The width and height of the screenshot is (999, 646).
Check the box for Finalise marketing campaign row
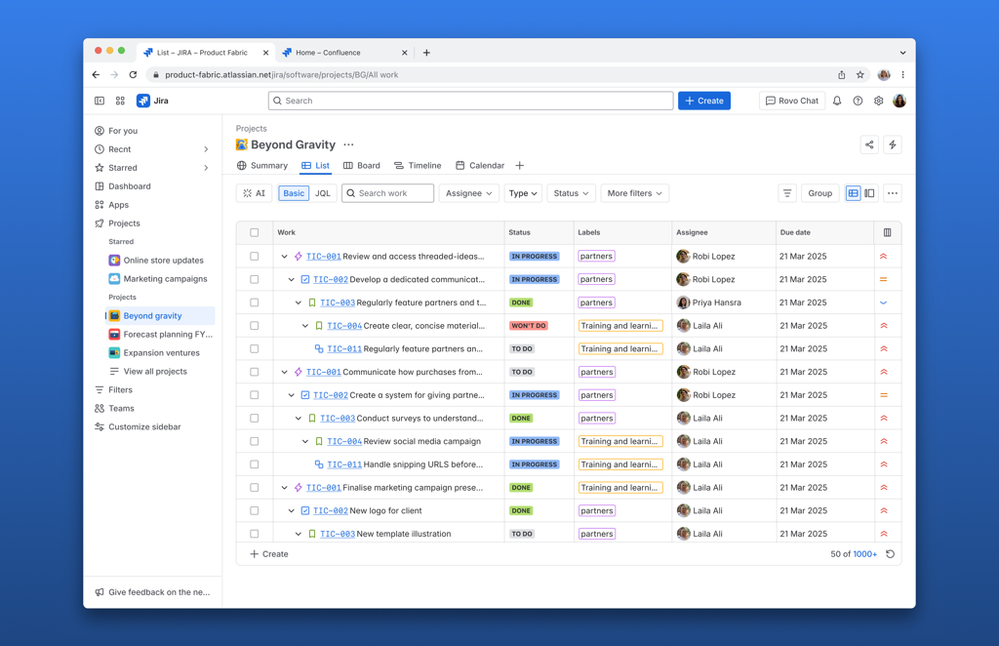pyautogui.click(x=254, y=487)
